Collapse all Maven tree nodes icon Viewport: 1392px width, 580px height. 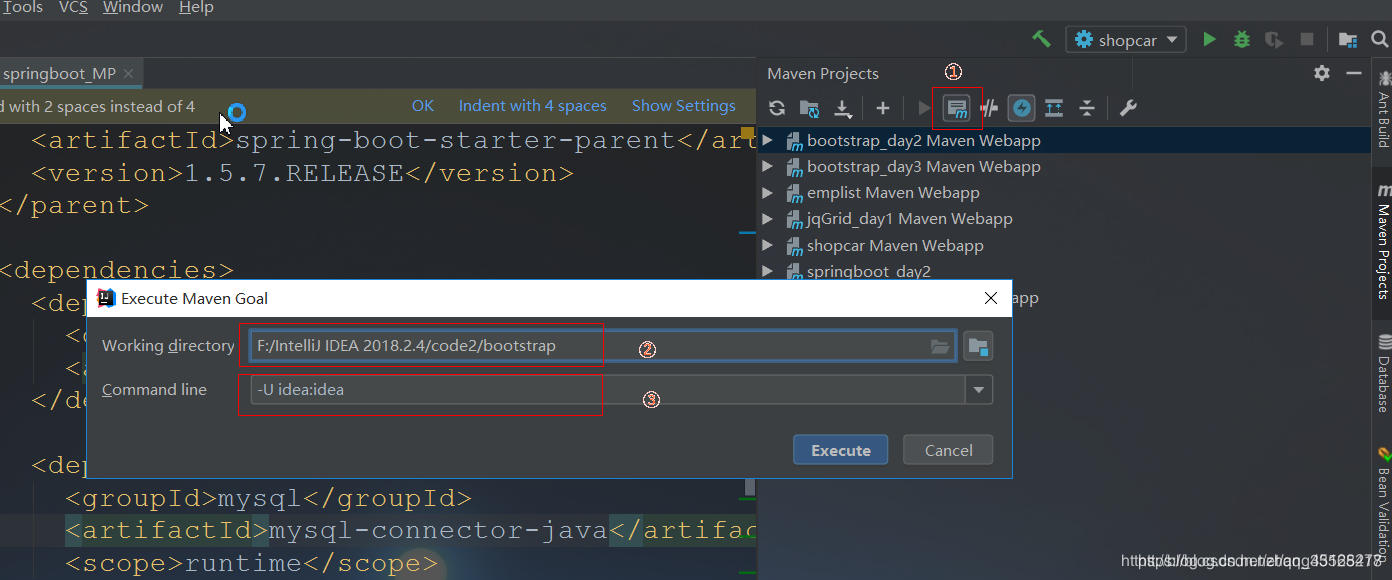(1087, 108)
